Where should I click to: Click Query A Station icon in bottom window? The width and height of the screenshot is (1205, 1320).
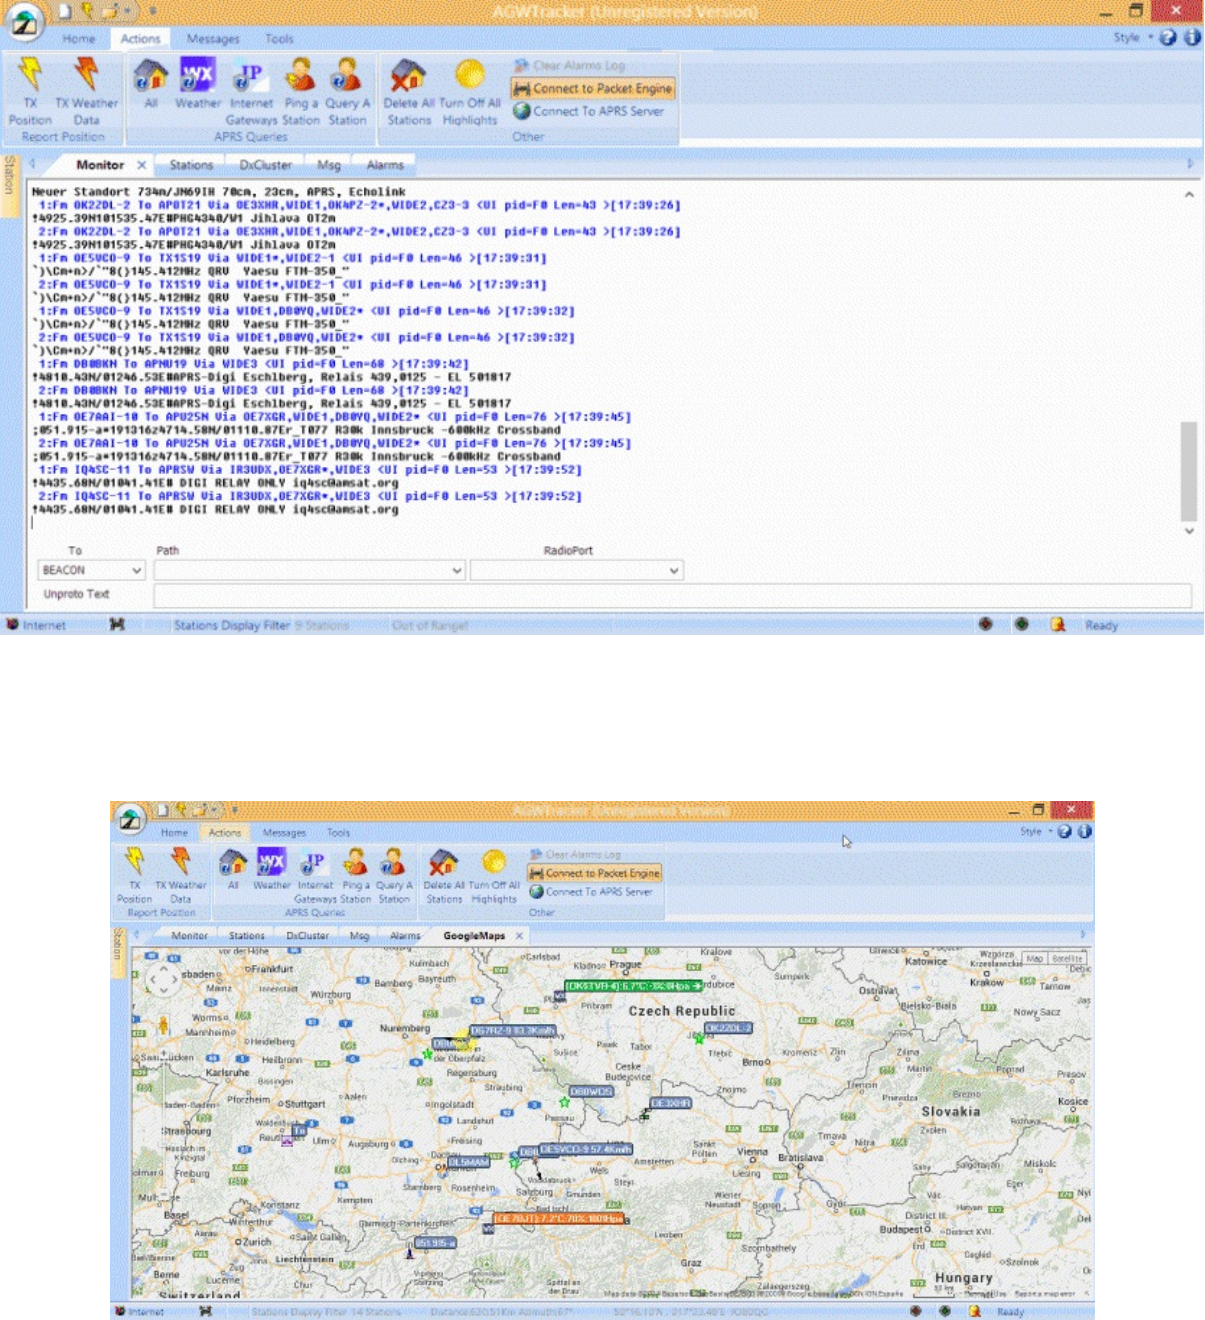[x=393, y=862]
